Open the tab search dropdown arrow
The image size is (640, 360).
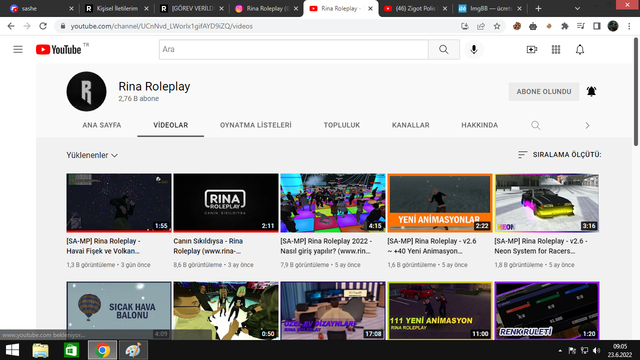click(577, 9)
